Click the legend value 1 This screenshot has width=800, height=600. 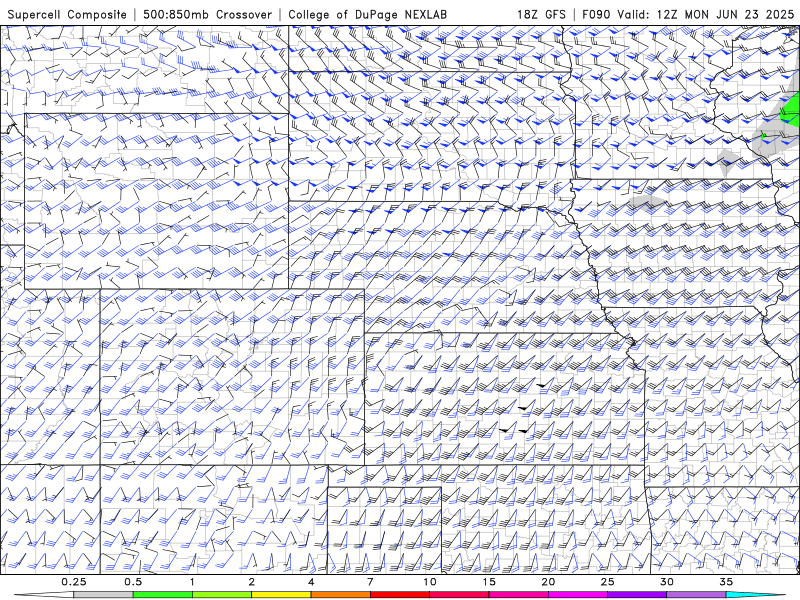[x=192, y=582]
